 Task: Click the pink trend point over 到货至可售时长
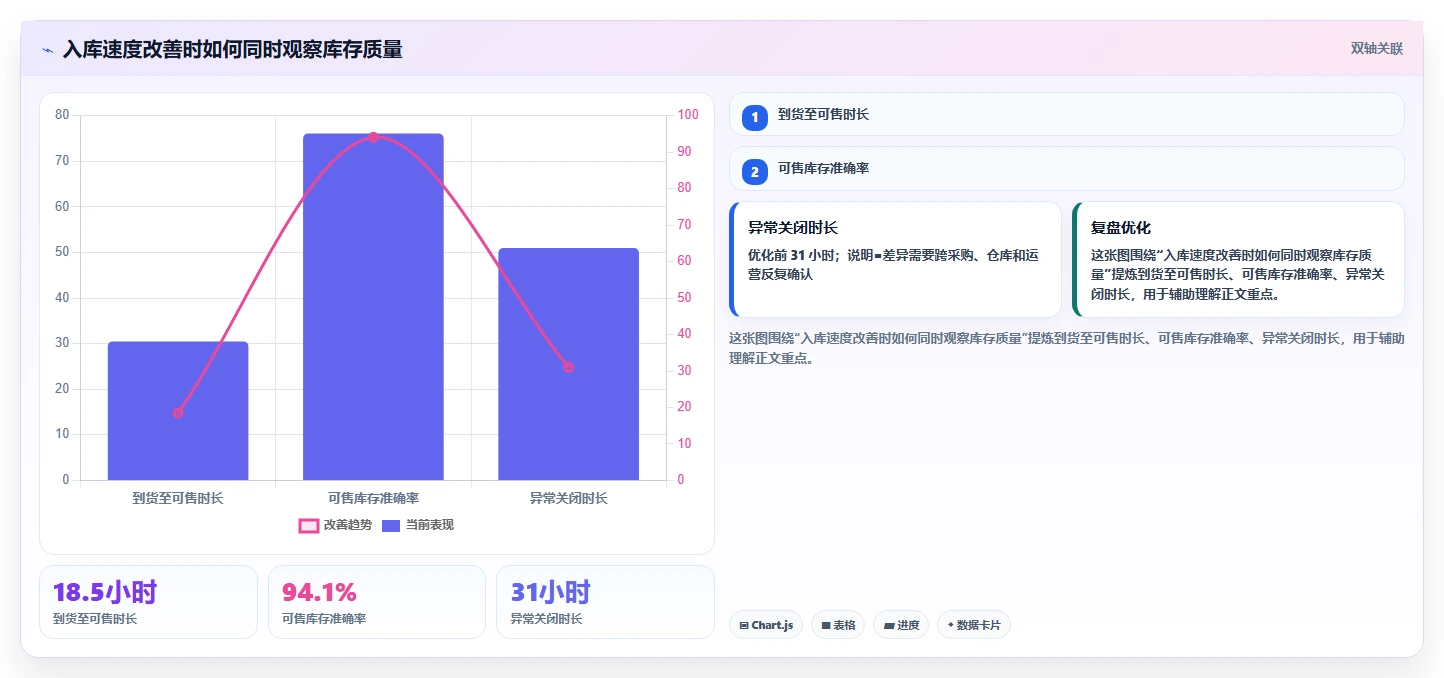178,412
